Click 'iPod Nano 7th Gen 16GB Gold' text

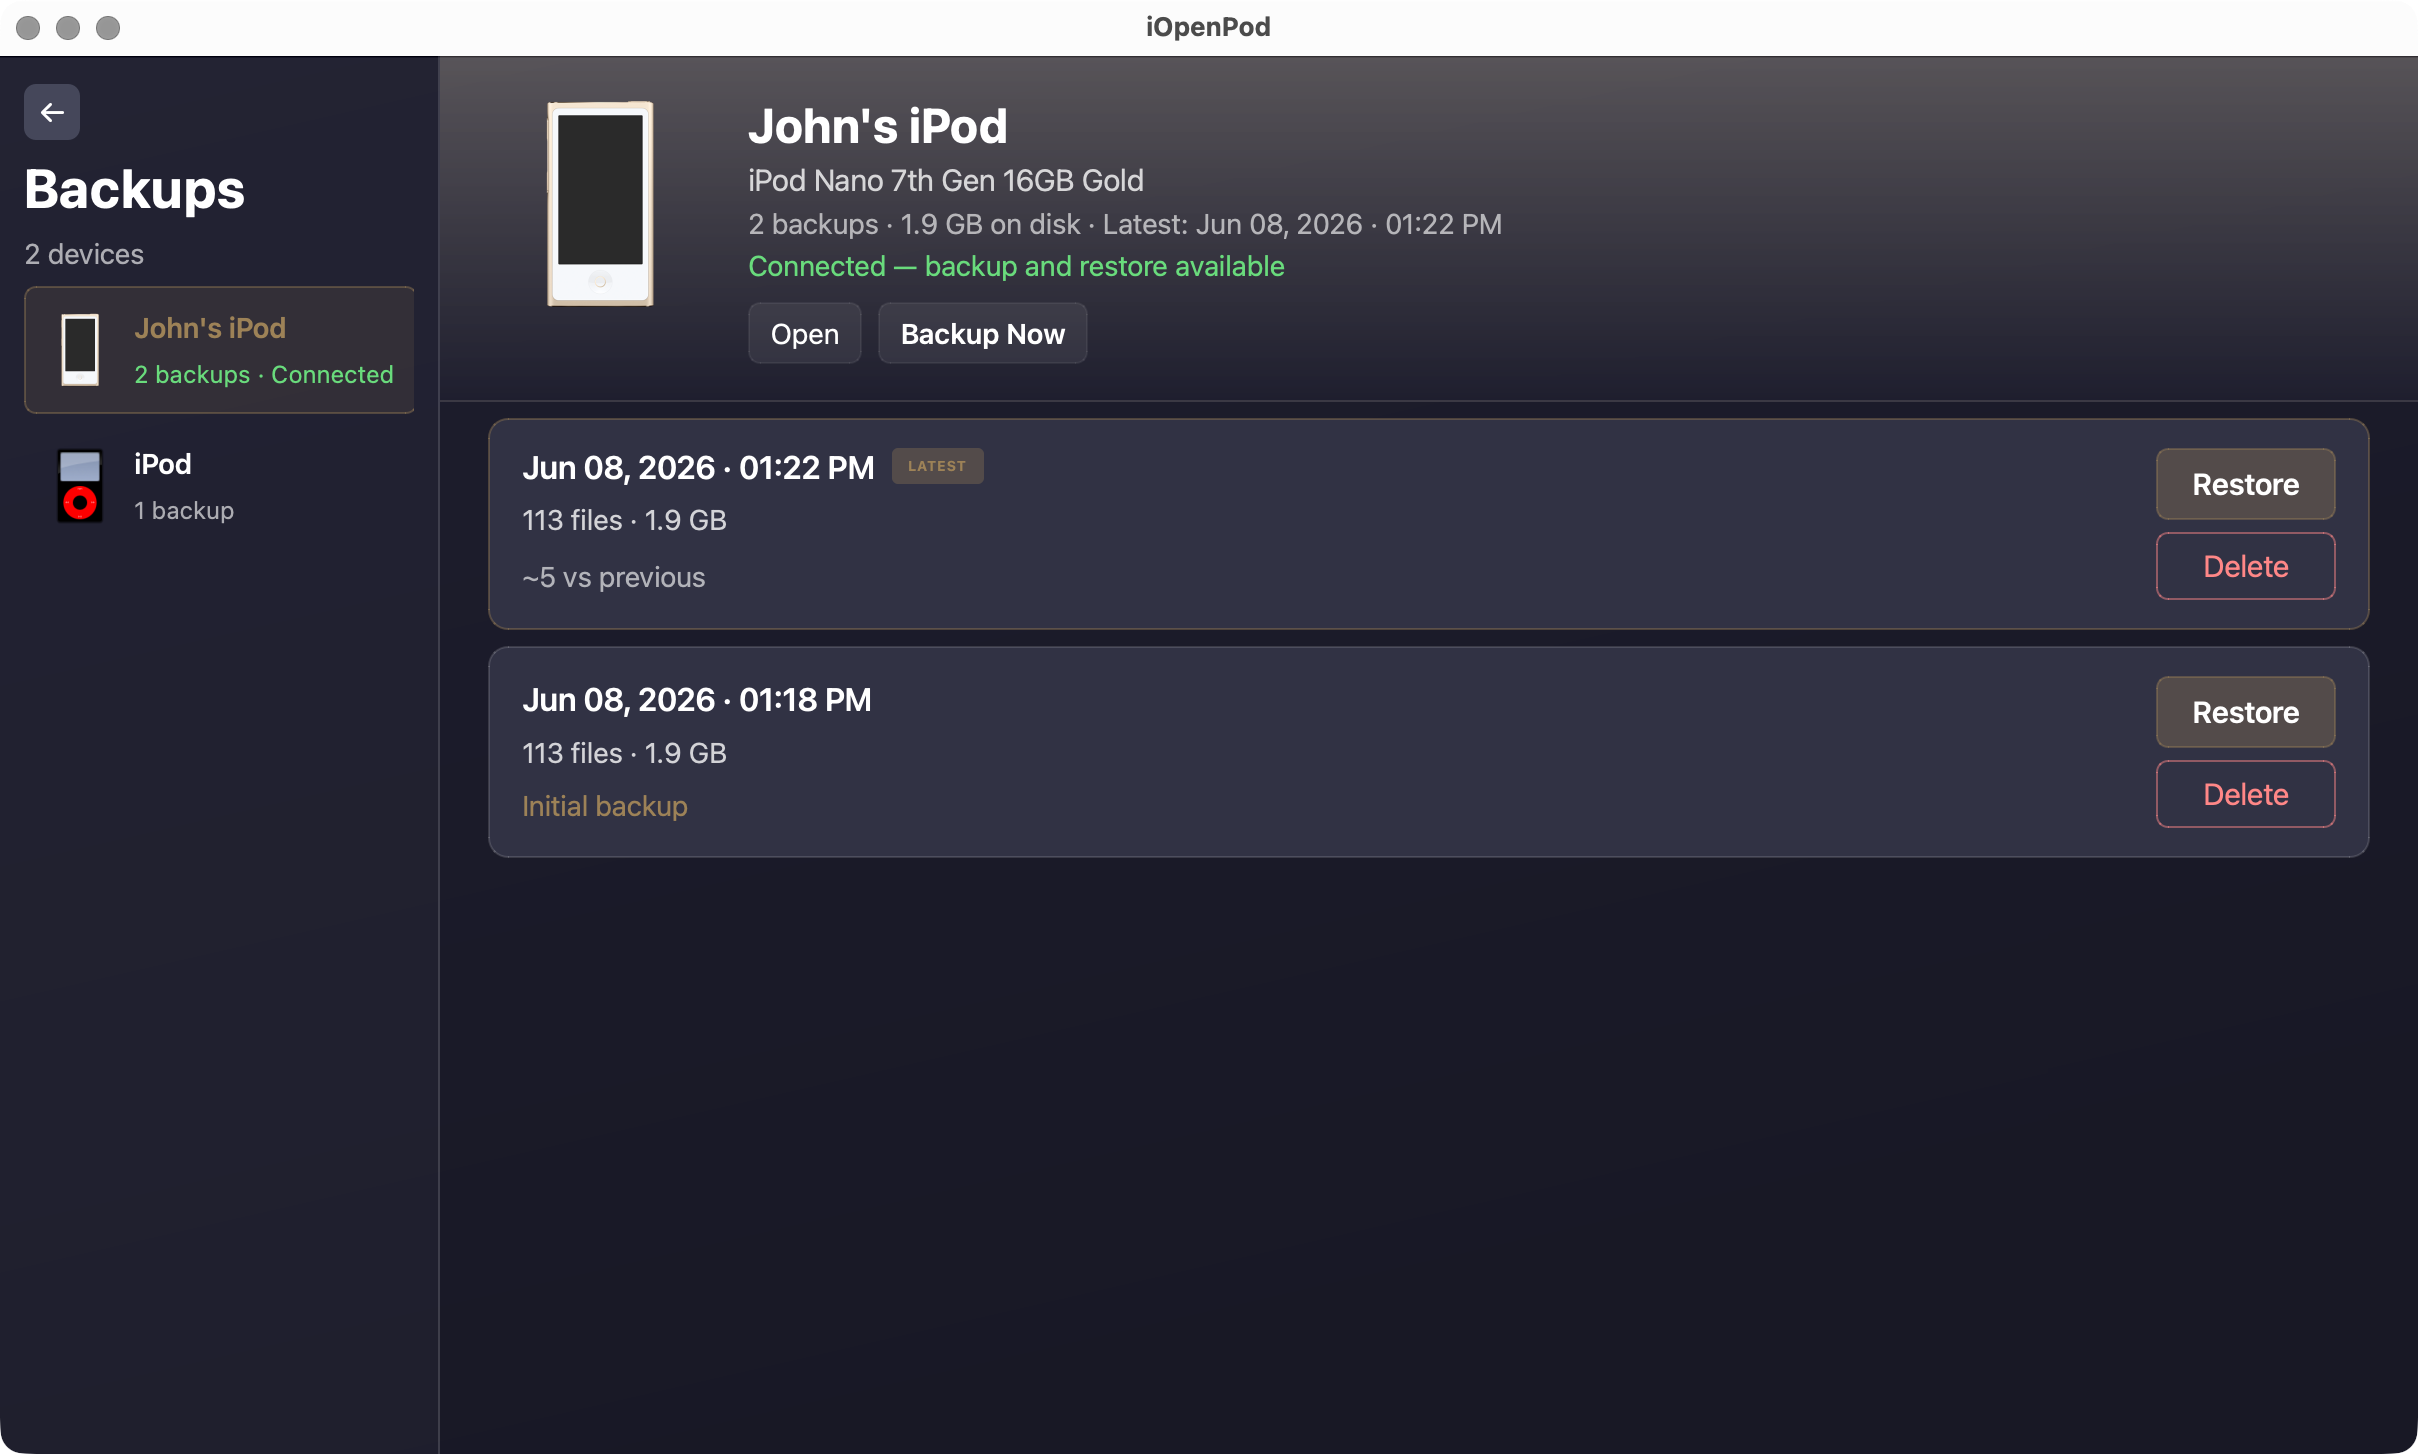click(946, 181)
